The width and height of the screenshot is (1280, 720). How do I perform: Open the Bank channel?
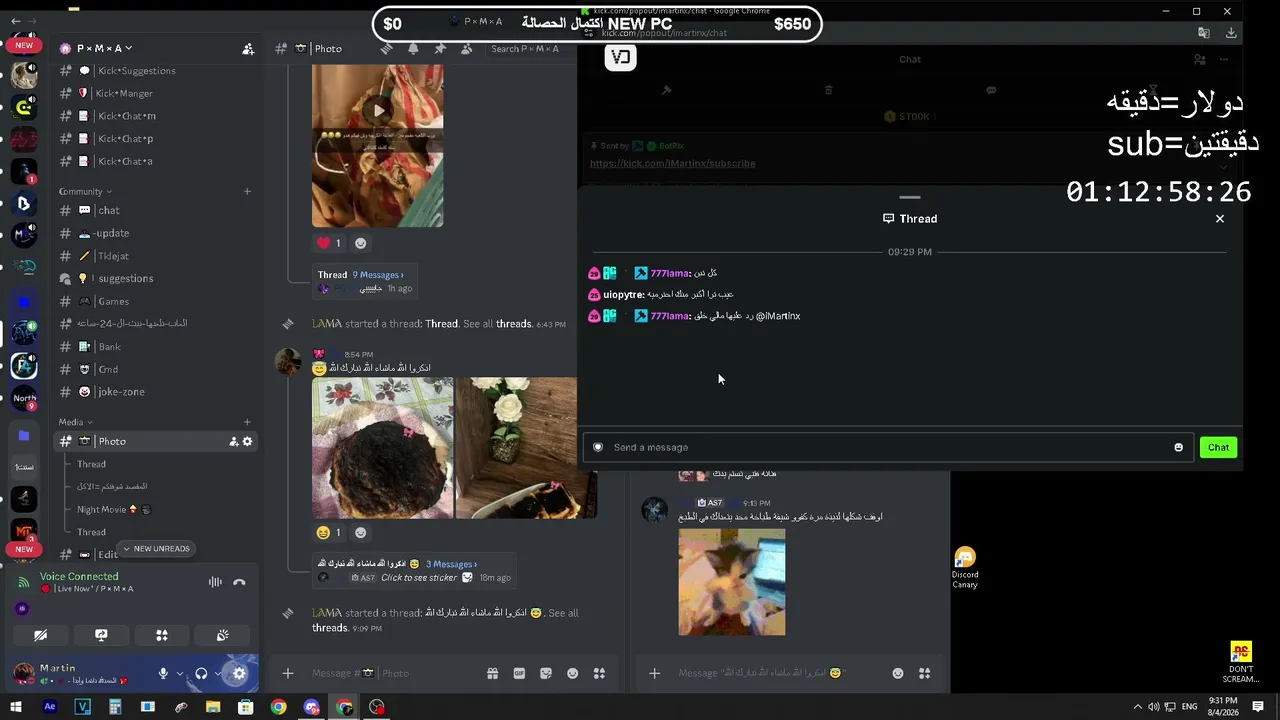pos(155,347)
